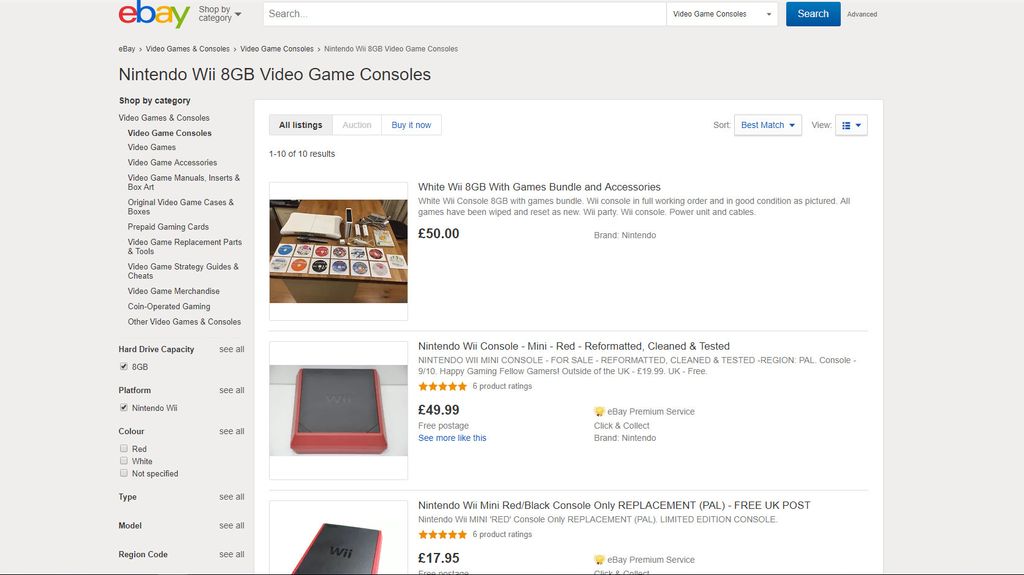Expand see all for Hard Drive Capacity

[232, 350]
